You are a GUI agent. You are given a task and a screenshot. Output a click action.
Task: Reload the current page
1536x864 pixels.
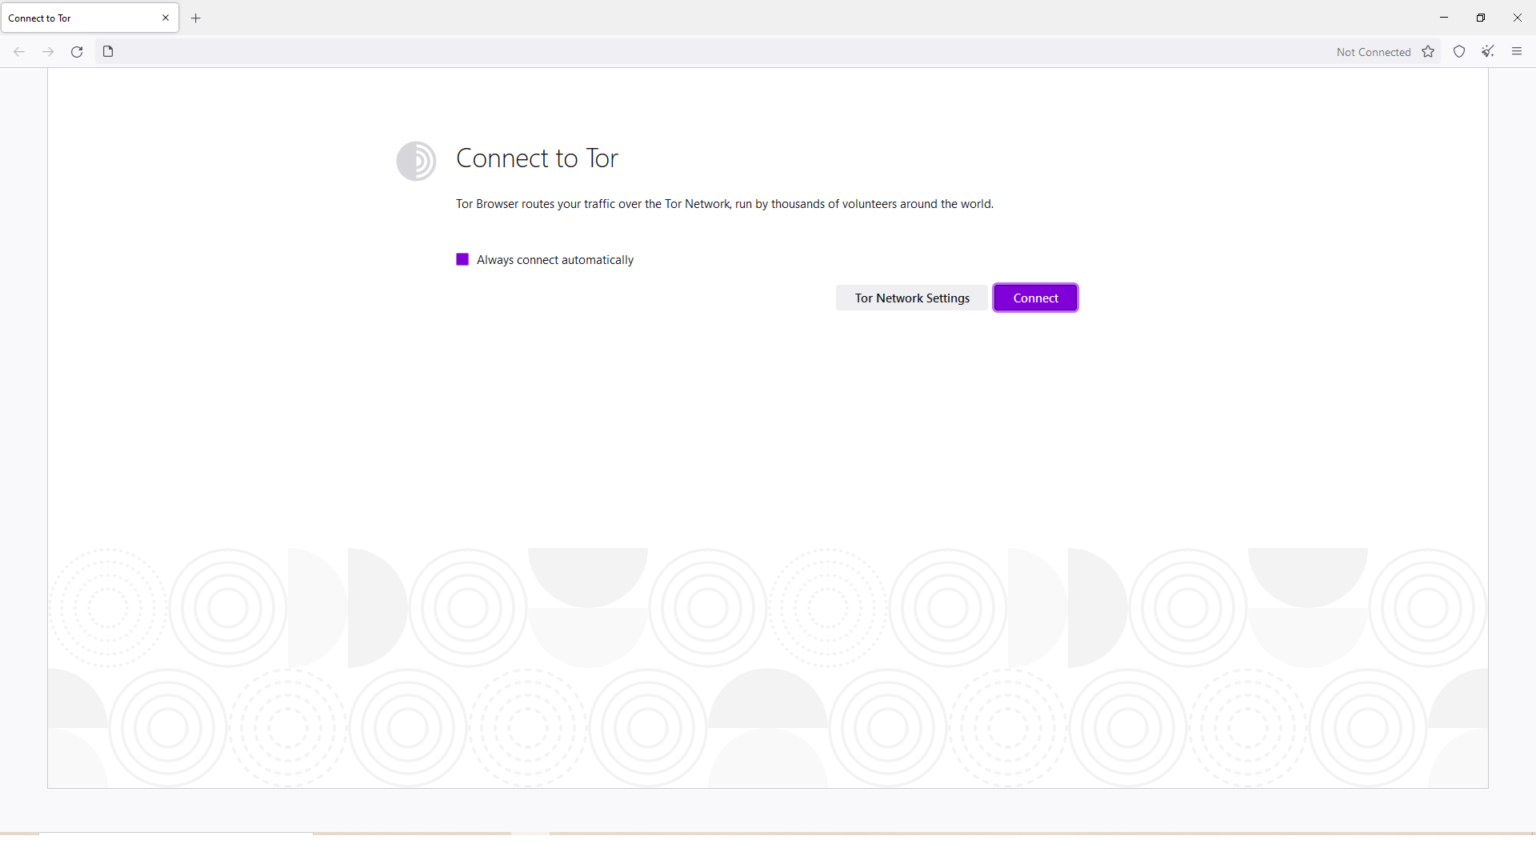[77, 51]
